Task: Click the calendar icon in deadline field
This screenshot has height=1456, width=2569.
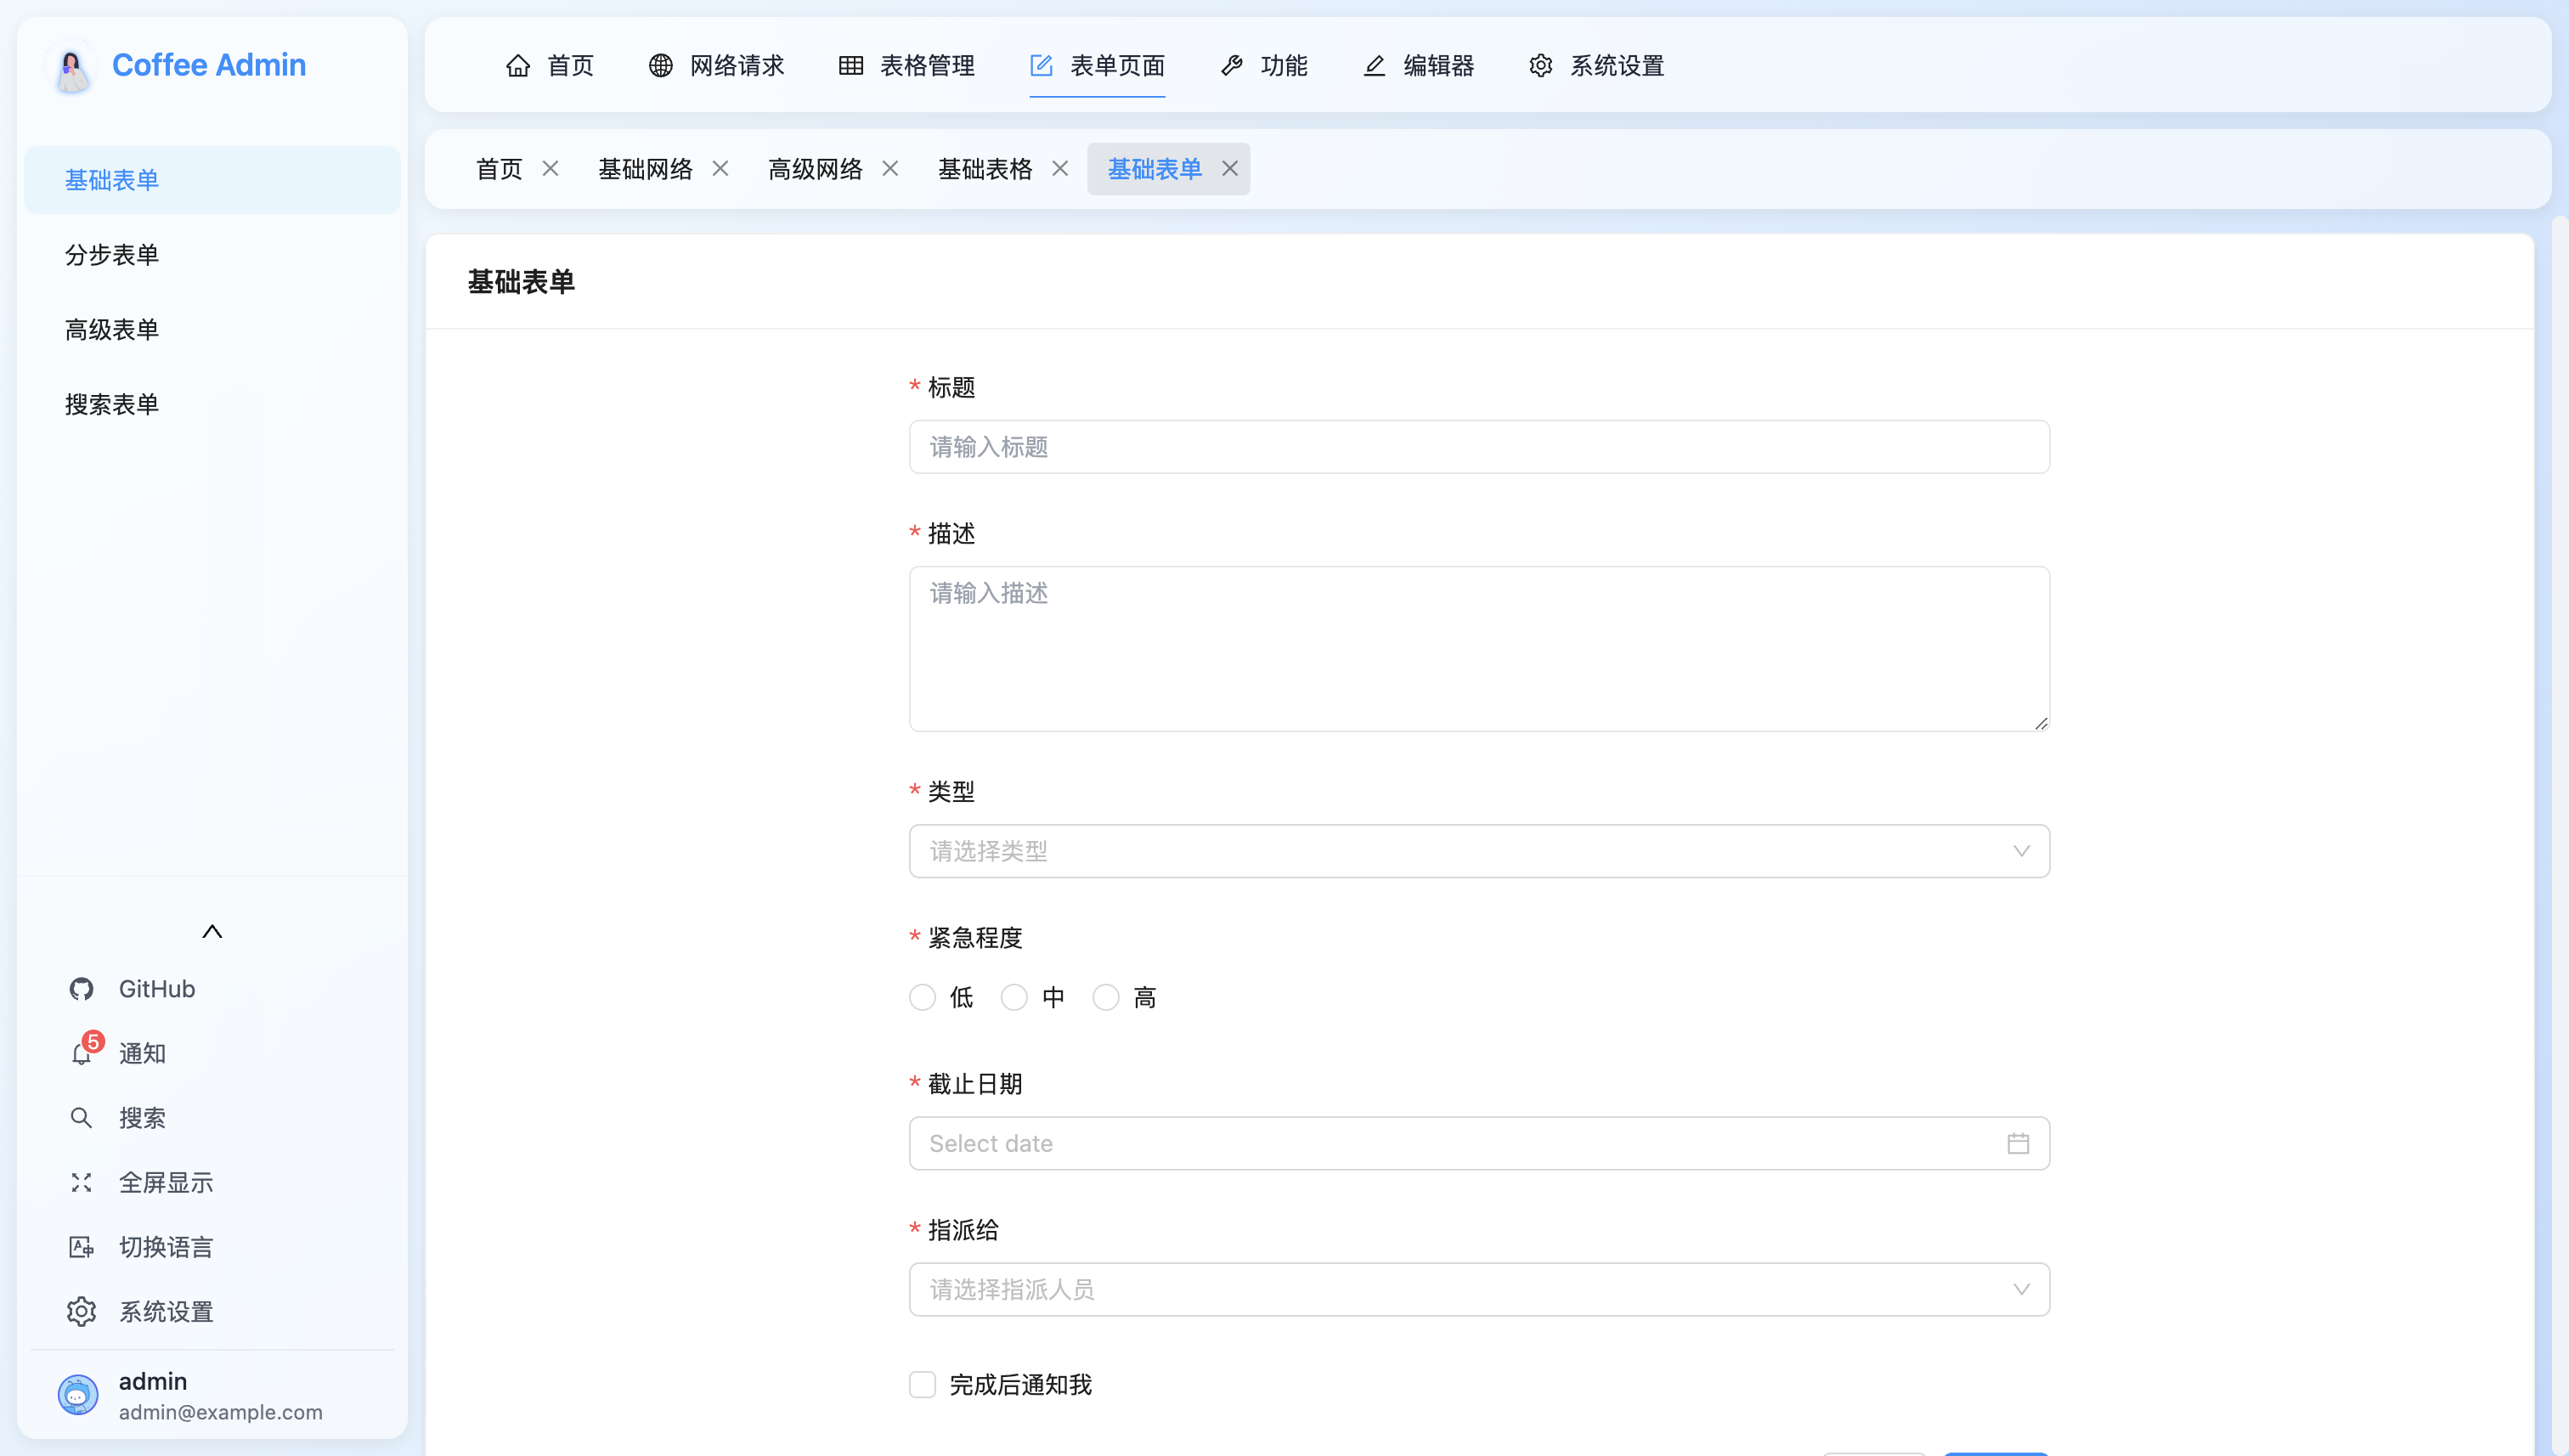Action: tap(2017, 1143)
